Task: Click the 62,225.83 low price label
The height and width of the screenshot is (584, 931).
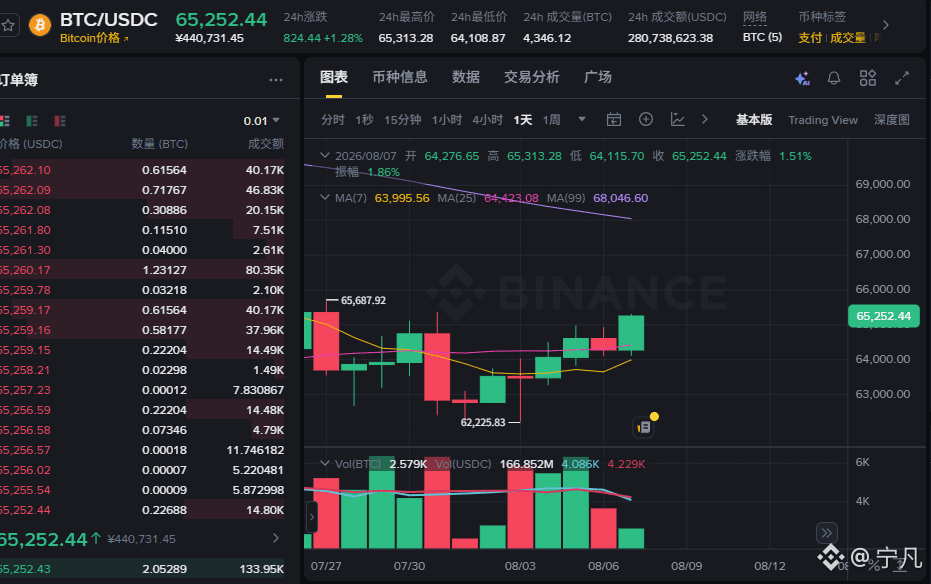Action: [x=483, y=423]
